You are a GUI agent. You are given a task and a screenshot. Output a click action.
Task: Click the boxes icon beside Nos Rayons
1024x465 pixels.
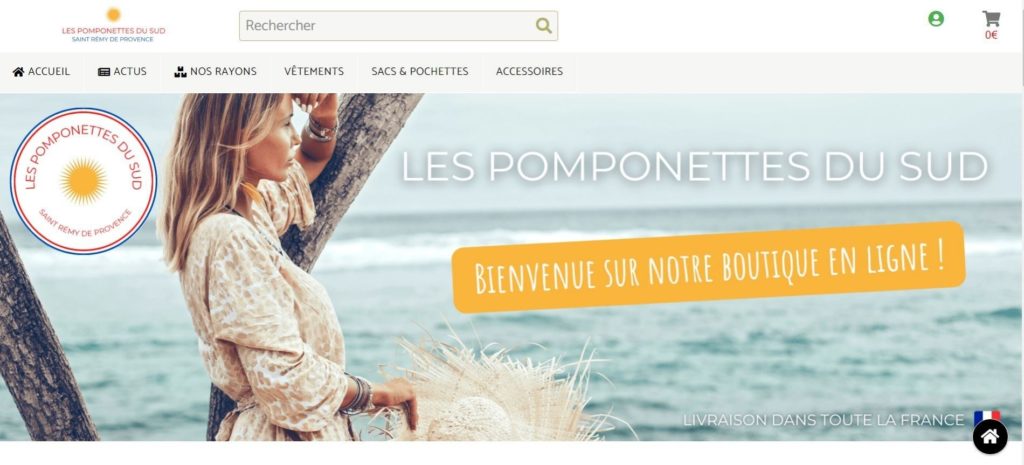pos(180,72)
